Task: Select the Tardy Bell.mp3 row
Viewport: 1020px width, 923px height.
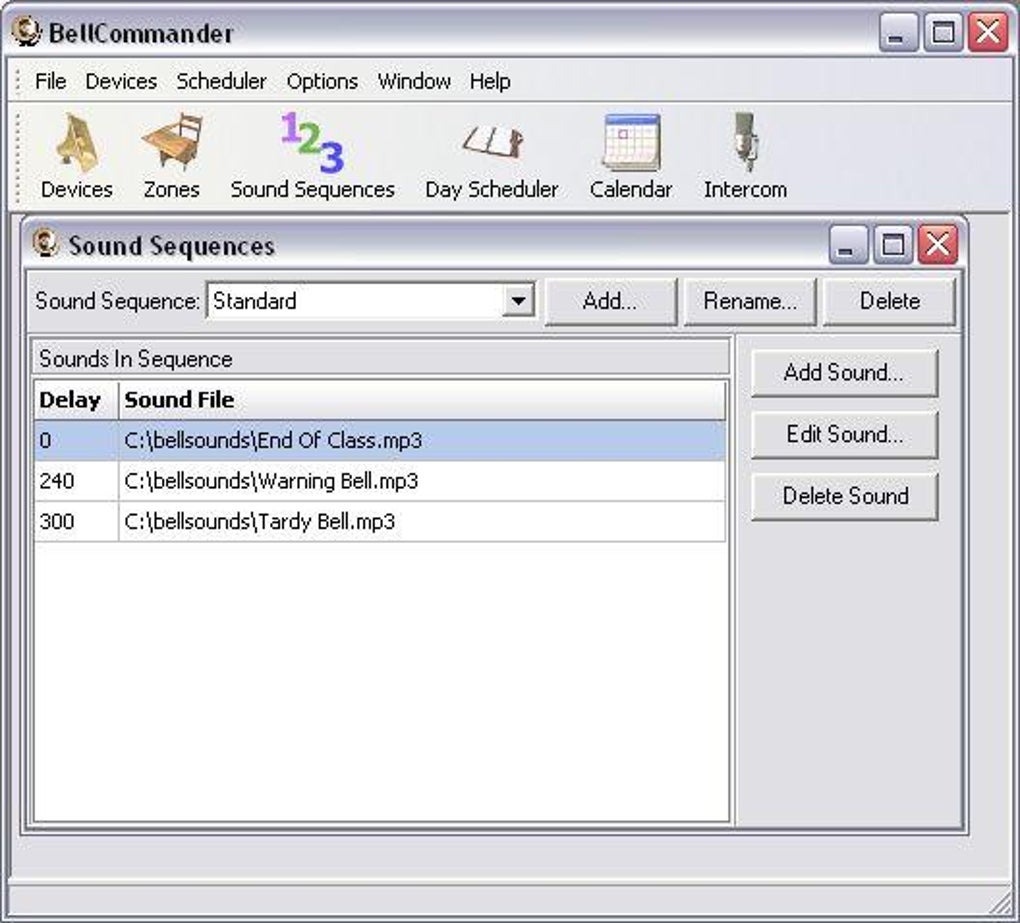Action: point(380,522)
